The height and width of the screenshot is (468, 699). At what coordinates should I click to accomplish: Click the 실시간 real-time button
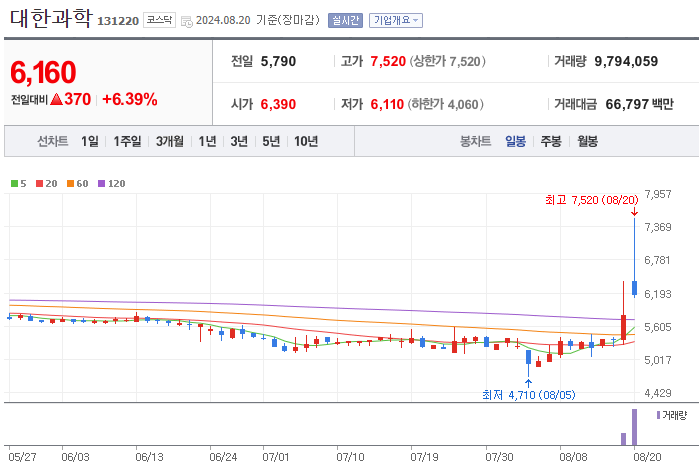click(x=345, y=21)
